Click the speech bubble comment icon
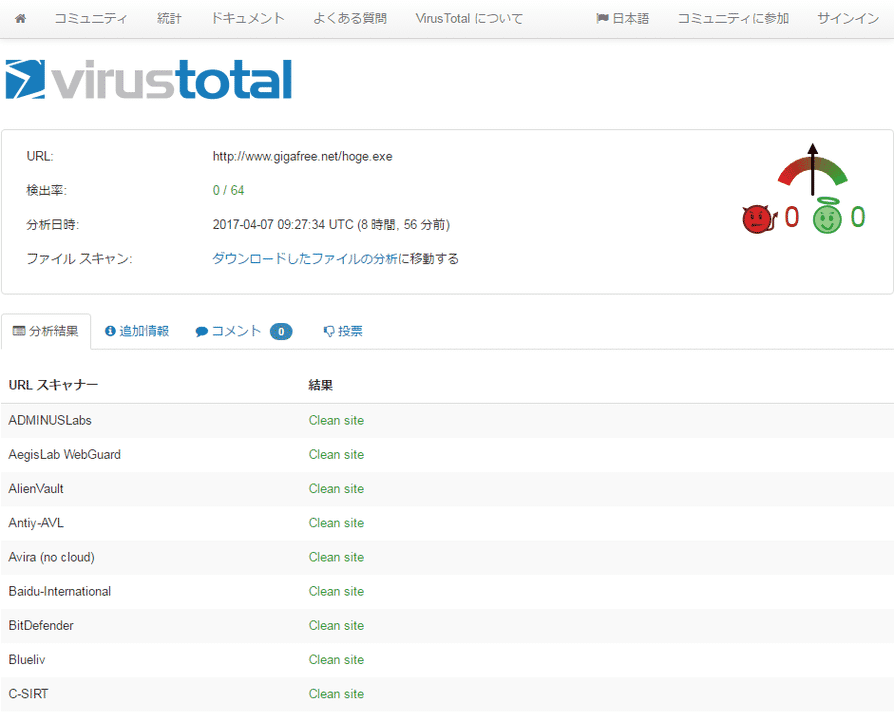894x722 pixels. (201, 332)
